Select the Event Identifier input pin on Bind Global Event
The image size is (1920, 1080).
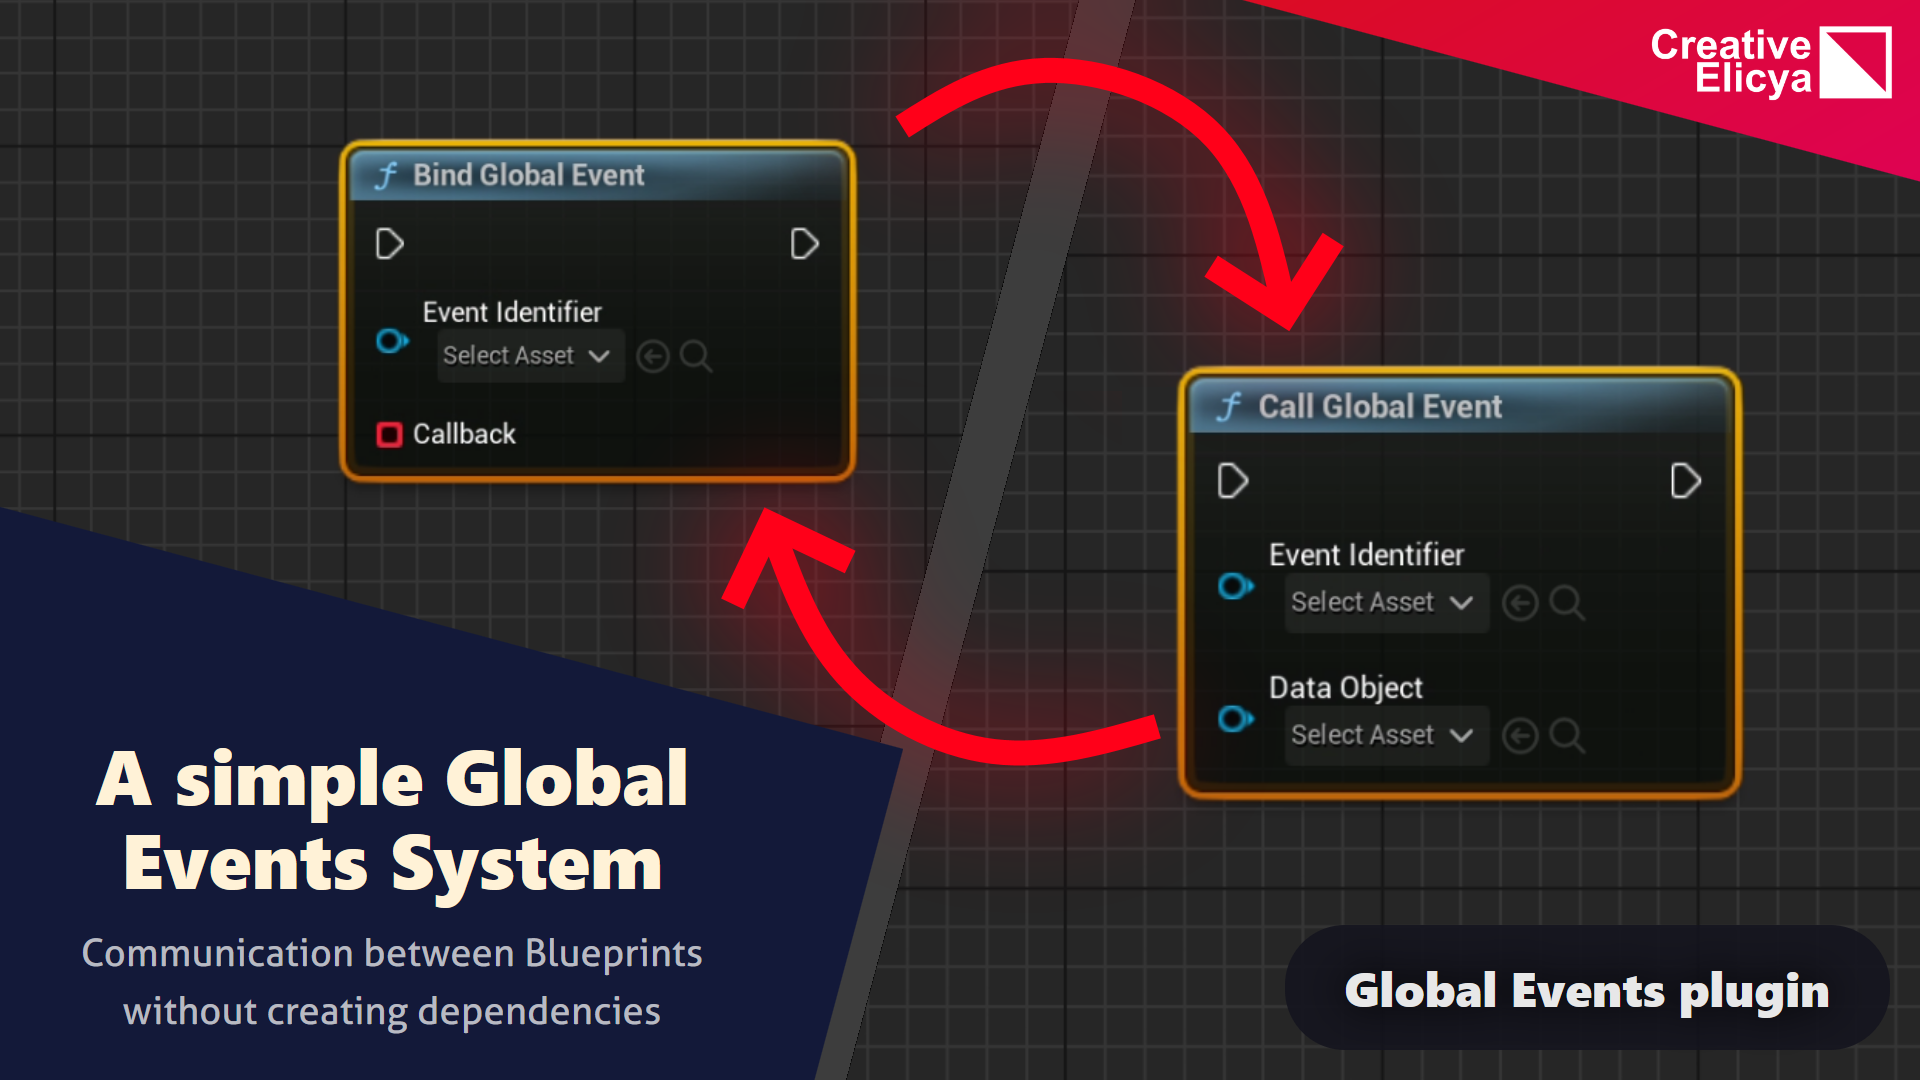click(391, 341)
